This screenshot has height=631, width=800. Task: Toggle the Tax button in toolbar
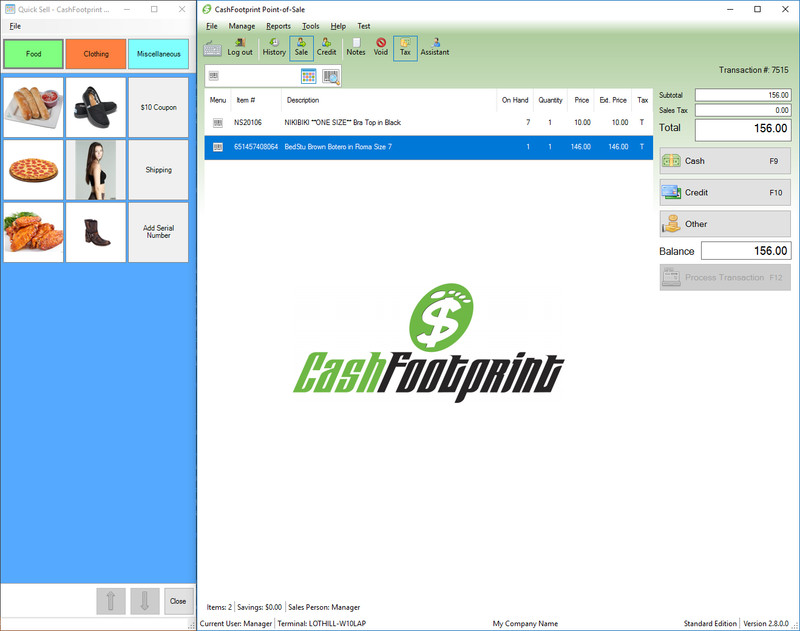point(405,48)
